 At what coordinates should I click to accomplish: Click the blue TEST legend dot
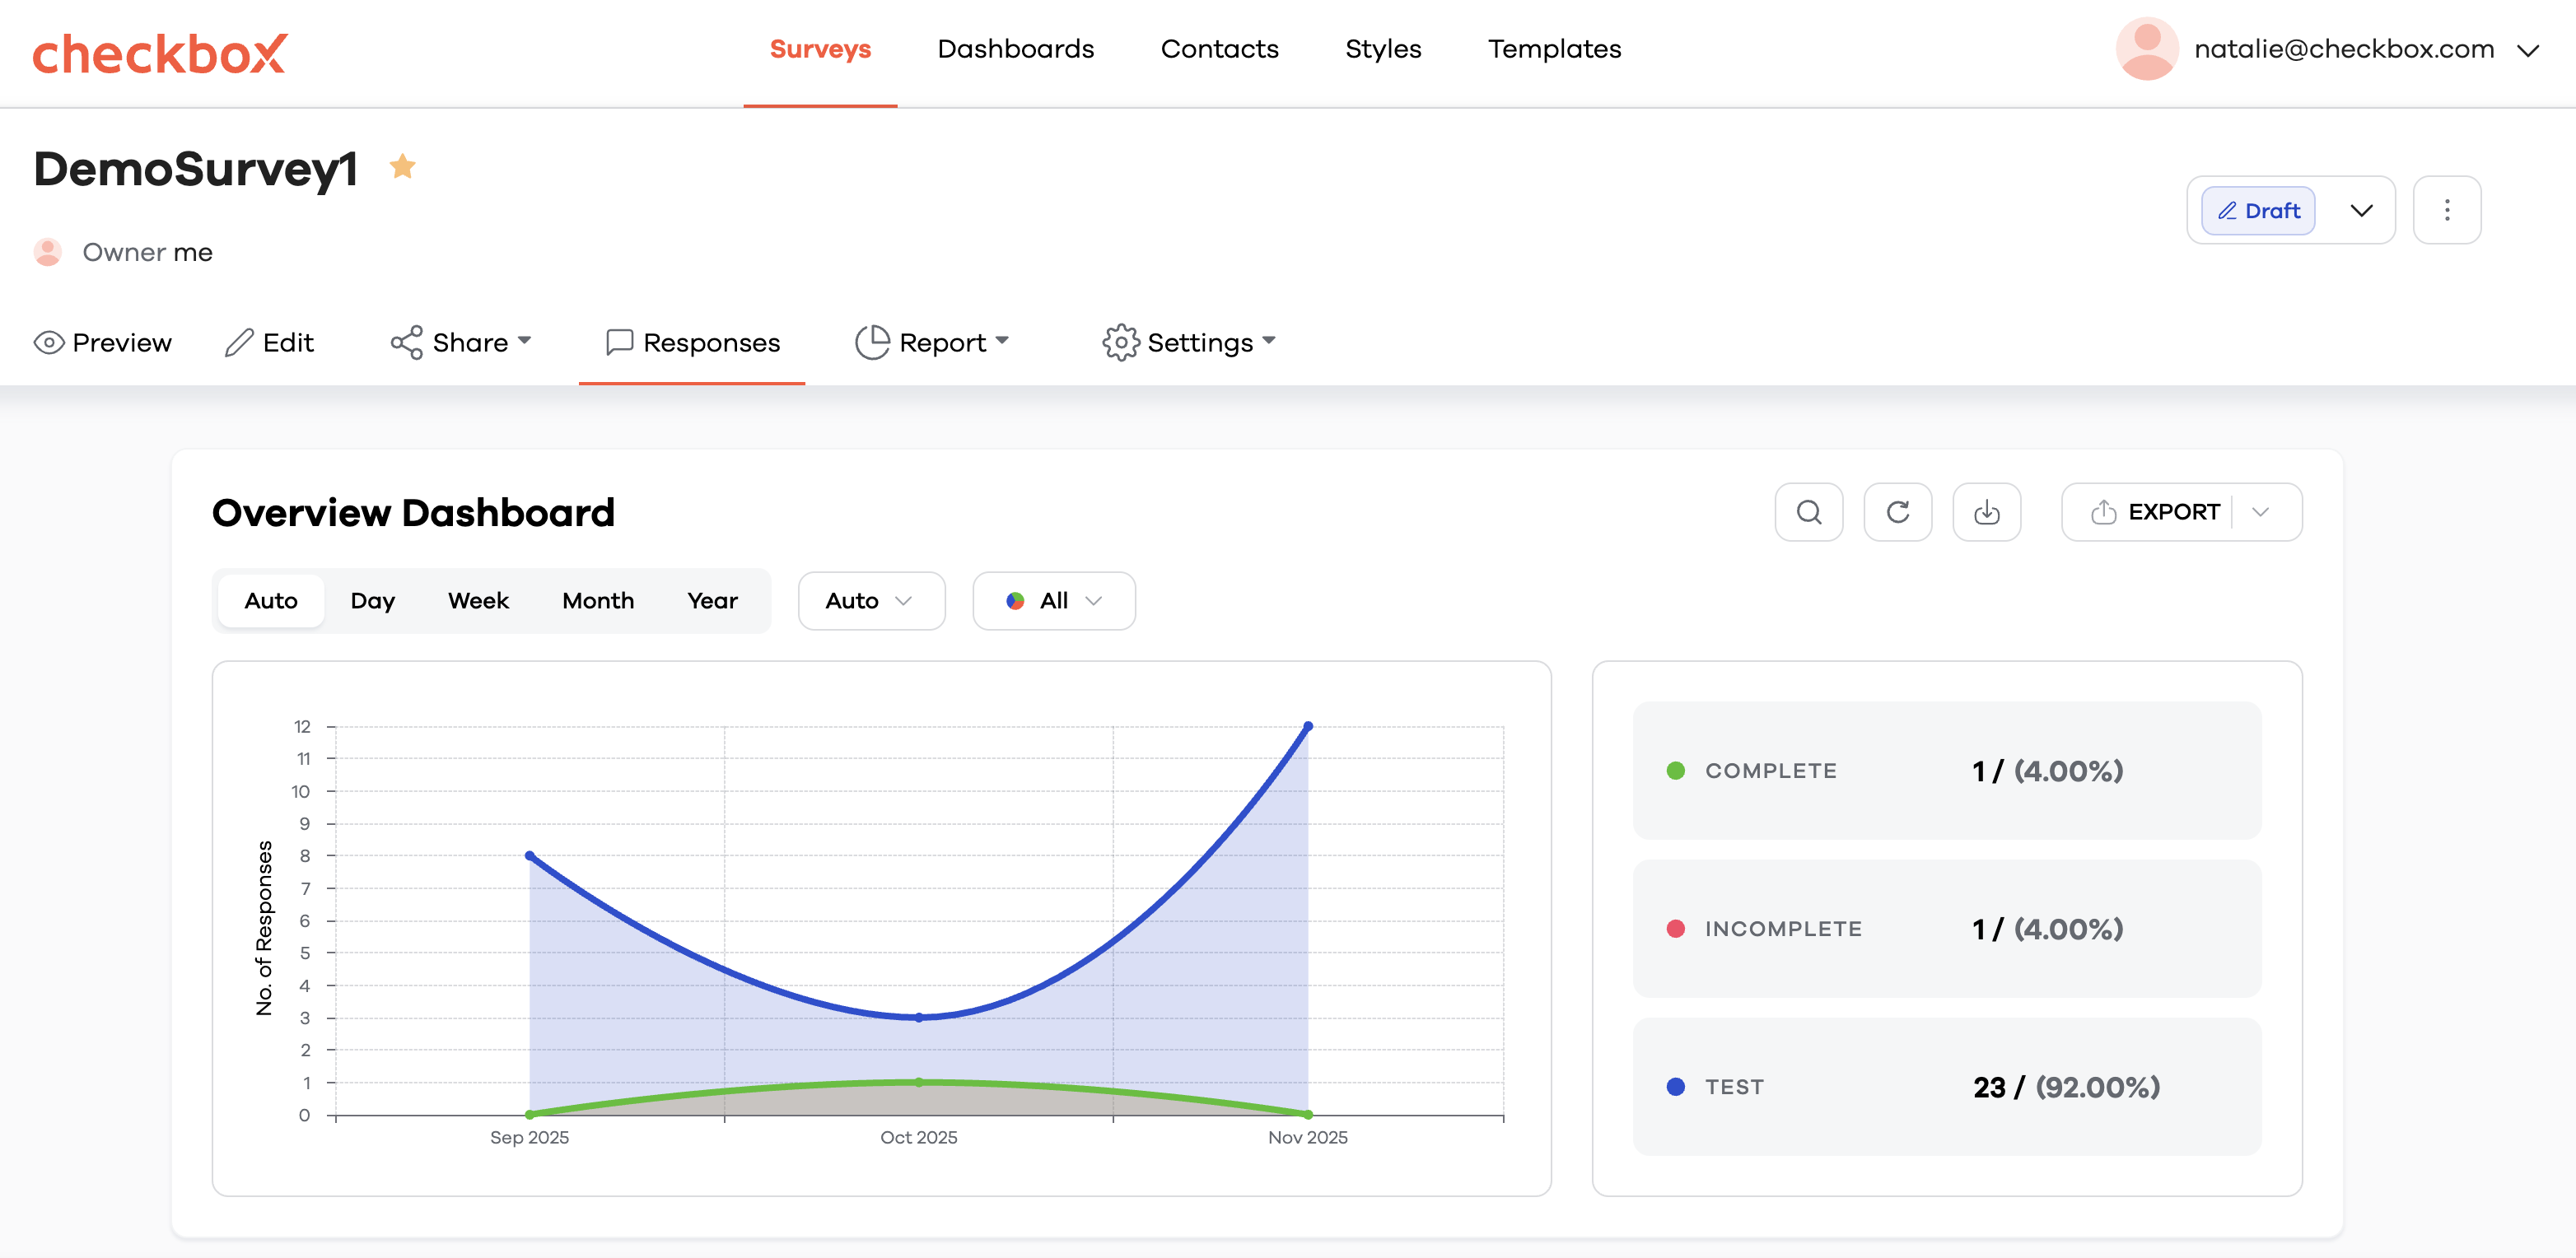[x=1676, y=1087]
